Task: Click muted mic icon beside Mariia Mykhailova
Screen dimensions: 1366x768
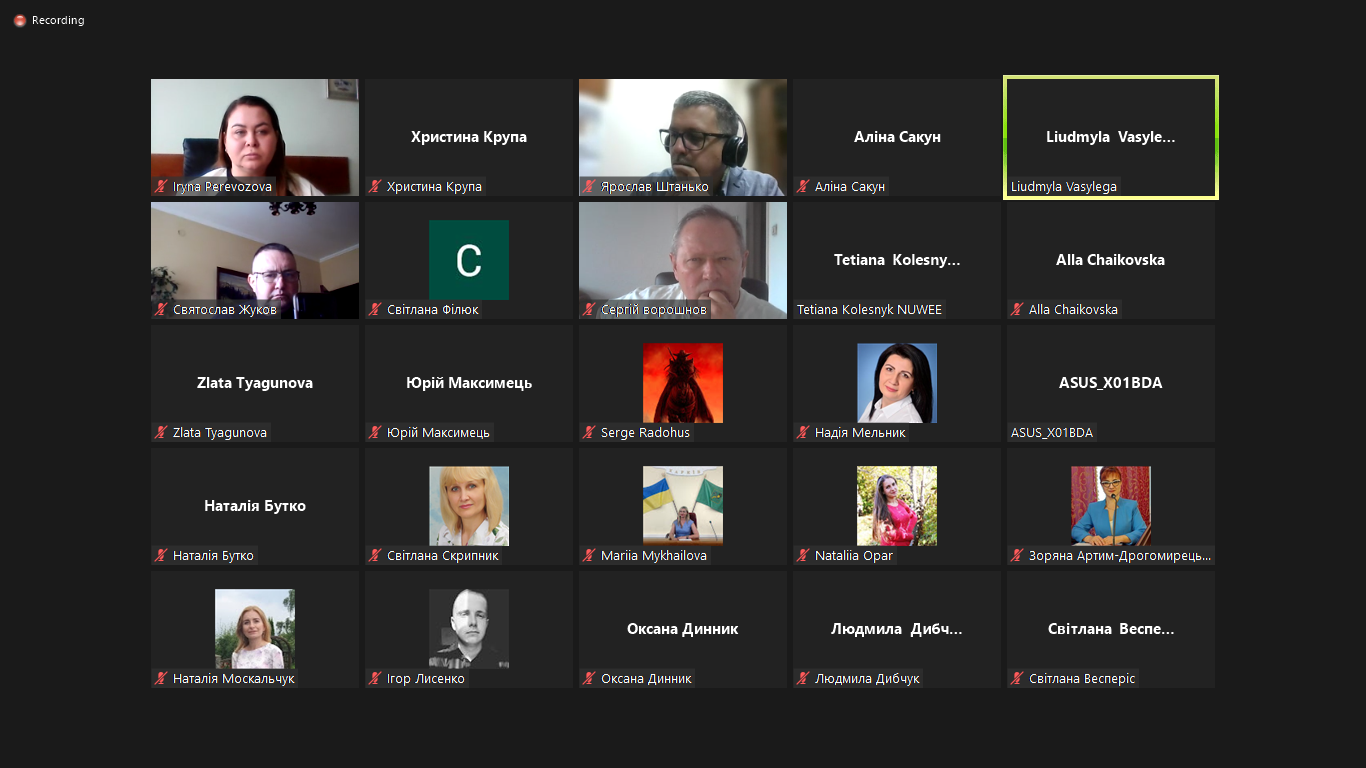Action: click(589, 556)
